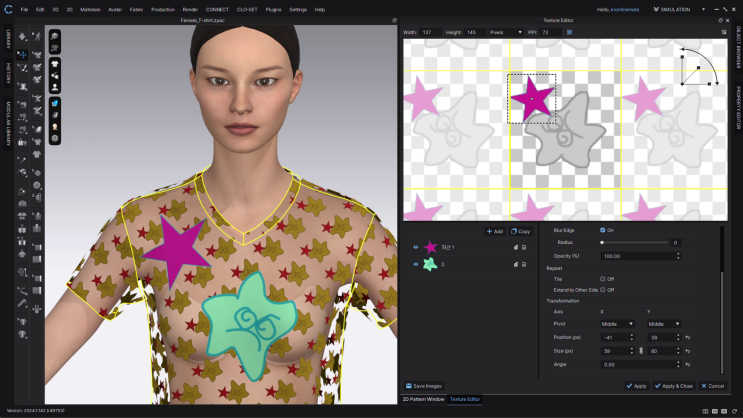
Task: Open the Materials menu
Action: [90, 9]
